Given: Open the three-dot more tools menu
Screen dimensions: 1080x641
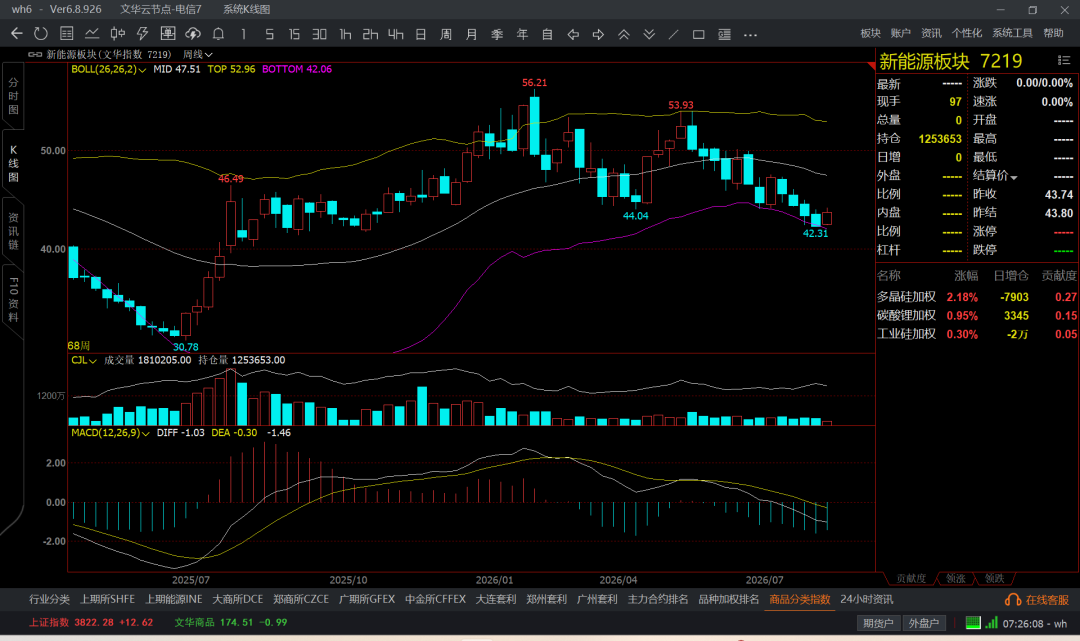Looking at the screenshot, I should (750, 34).
